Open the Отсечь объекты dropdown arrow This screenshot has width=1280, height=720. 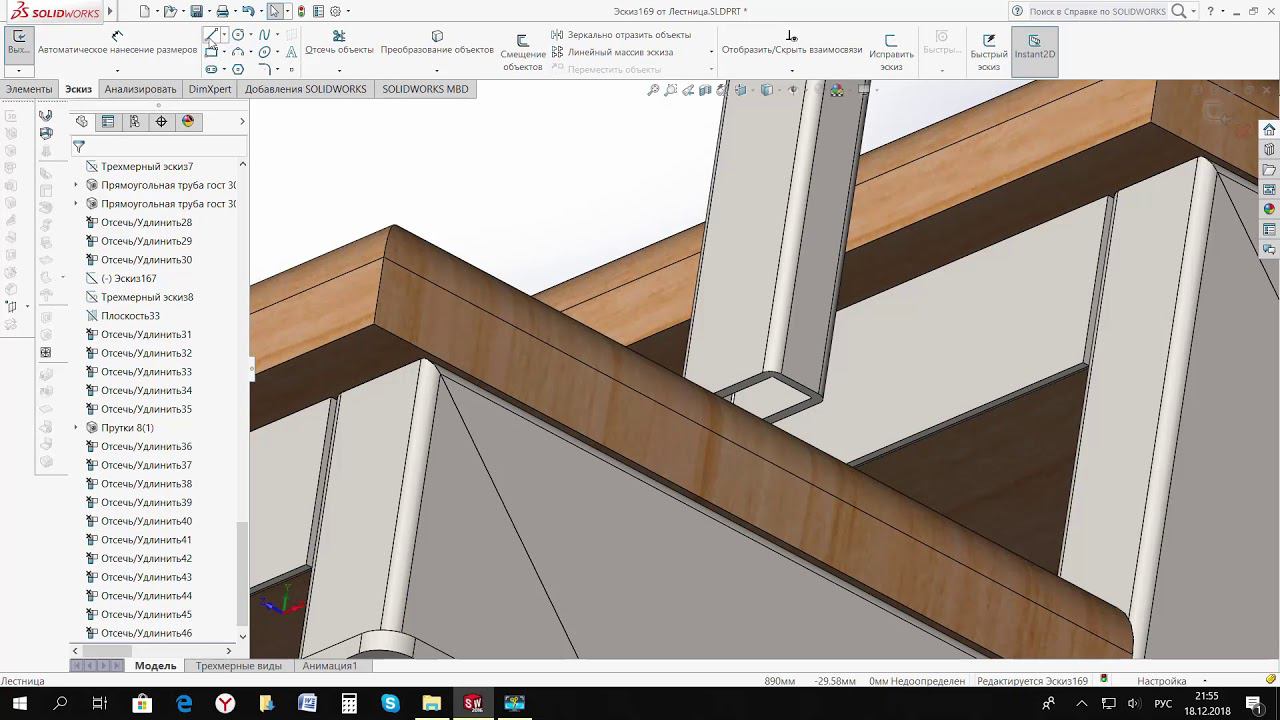[x=339, y=70]
